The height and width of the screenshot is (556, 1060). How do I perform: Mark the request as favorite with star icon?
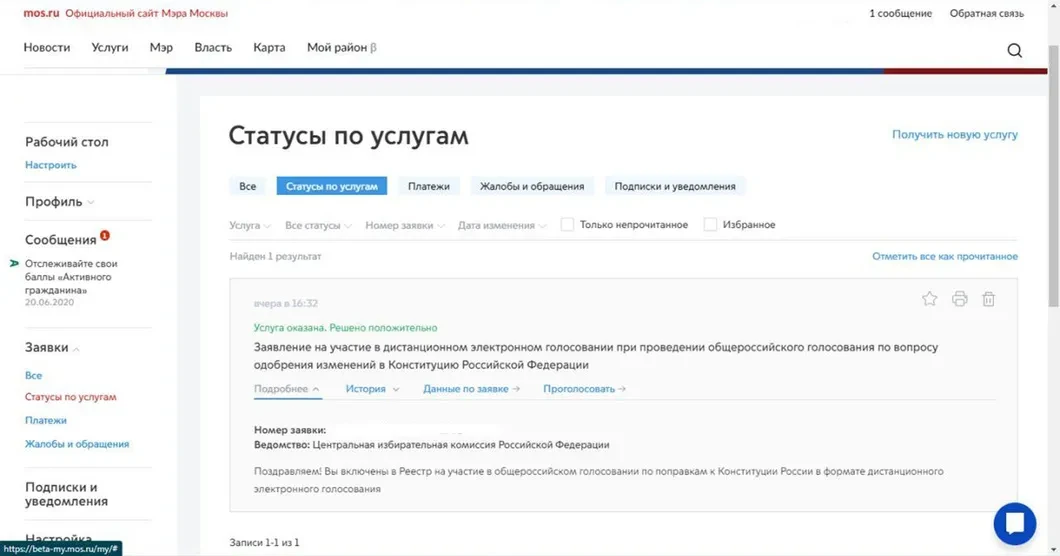(x=929, y=299)
